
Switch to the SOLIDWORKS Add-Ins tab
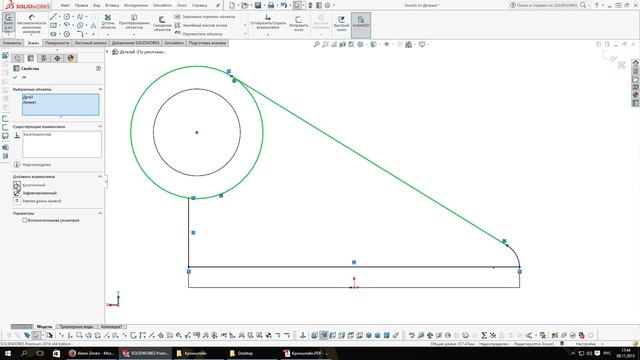pyautogui.click(x=135, y=43)
